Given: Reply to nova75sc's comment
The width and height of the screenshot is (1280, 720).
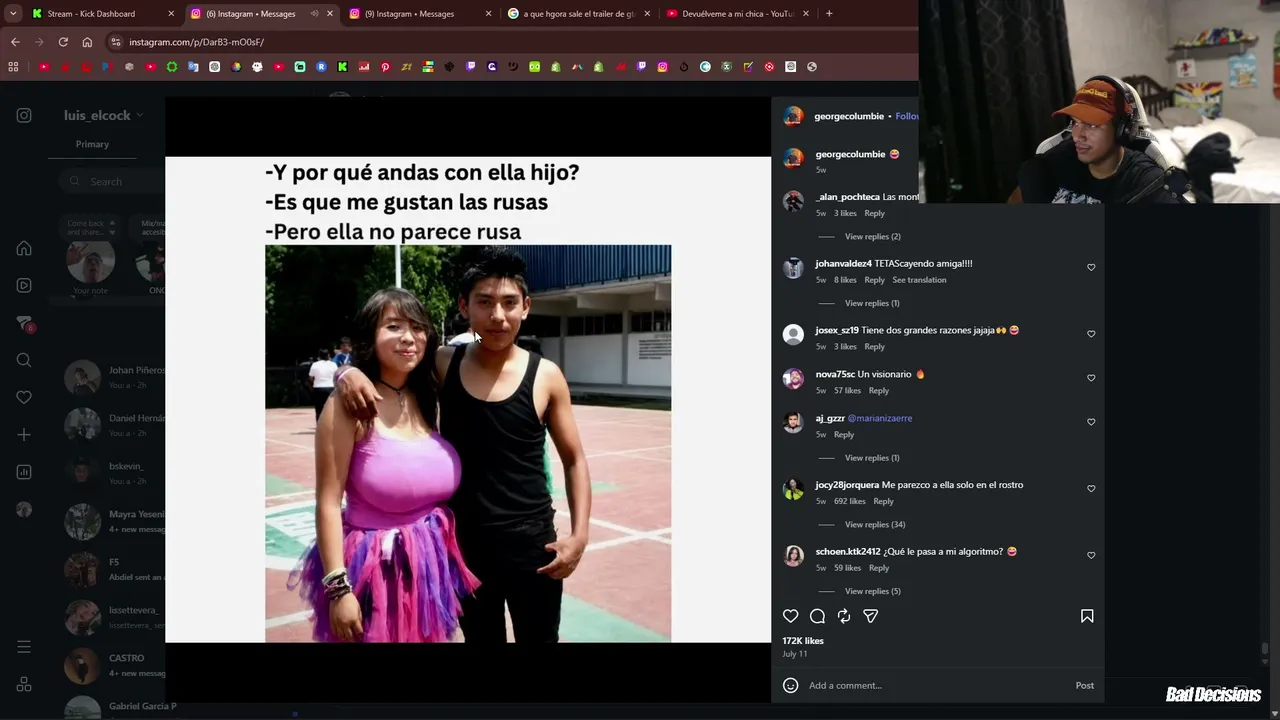Looking at the screenshot, I should (878, 391).
